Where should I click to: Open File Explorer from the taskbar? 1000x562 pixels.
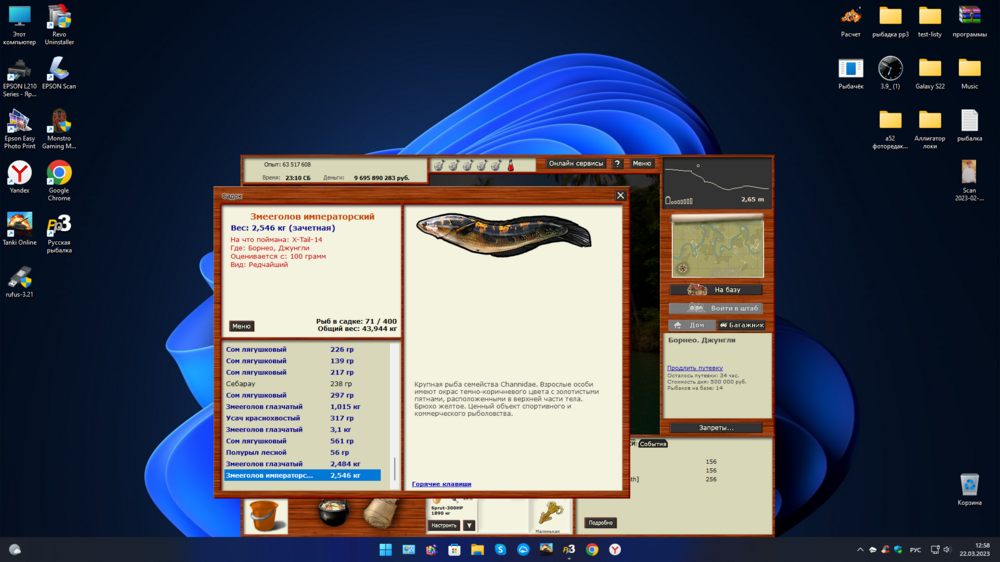477,549
